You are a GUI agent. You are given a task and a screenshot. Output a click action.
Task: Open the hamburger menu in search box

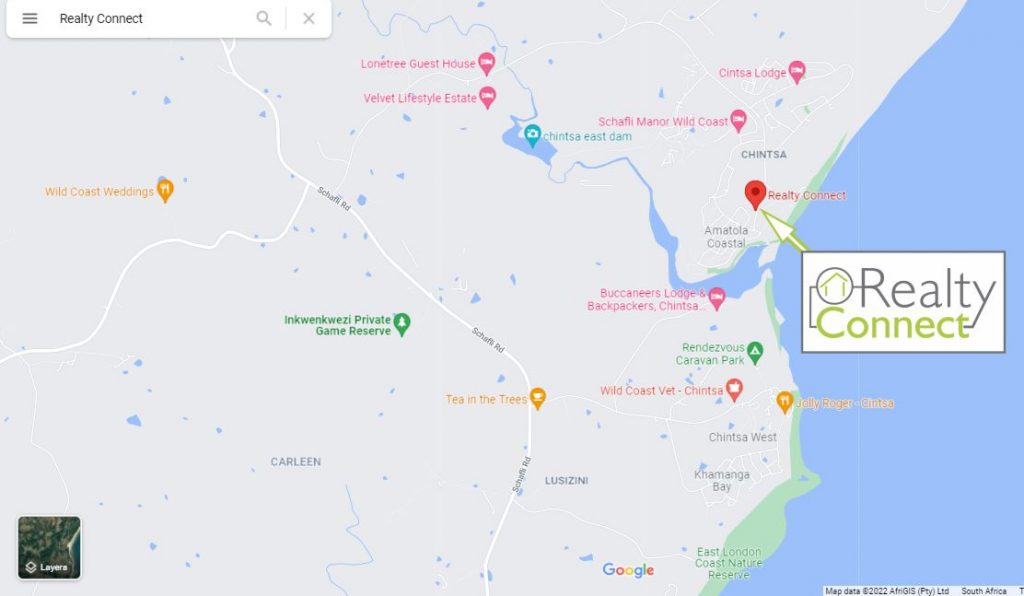pos(30,18)
